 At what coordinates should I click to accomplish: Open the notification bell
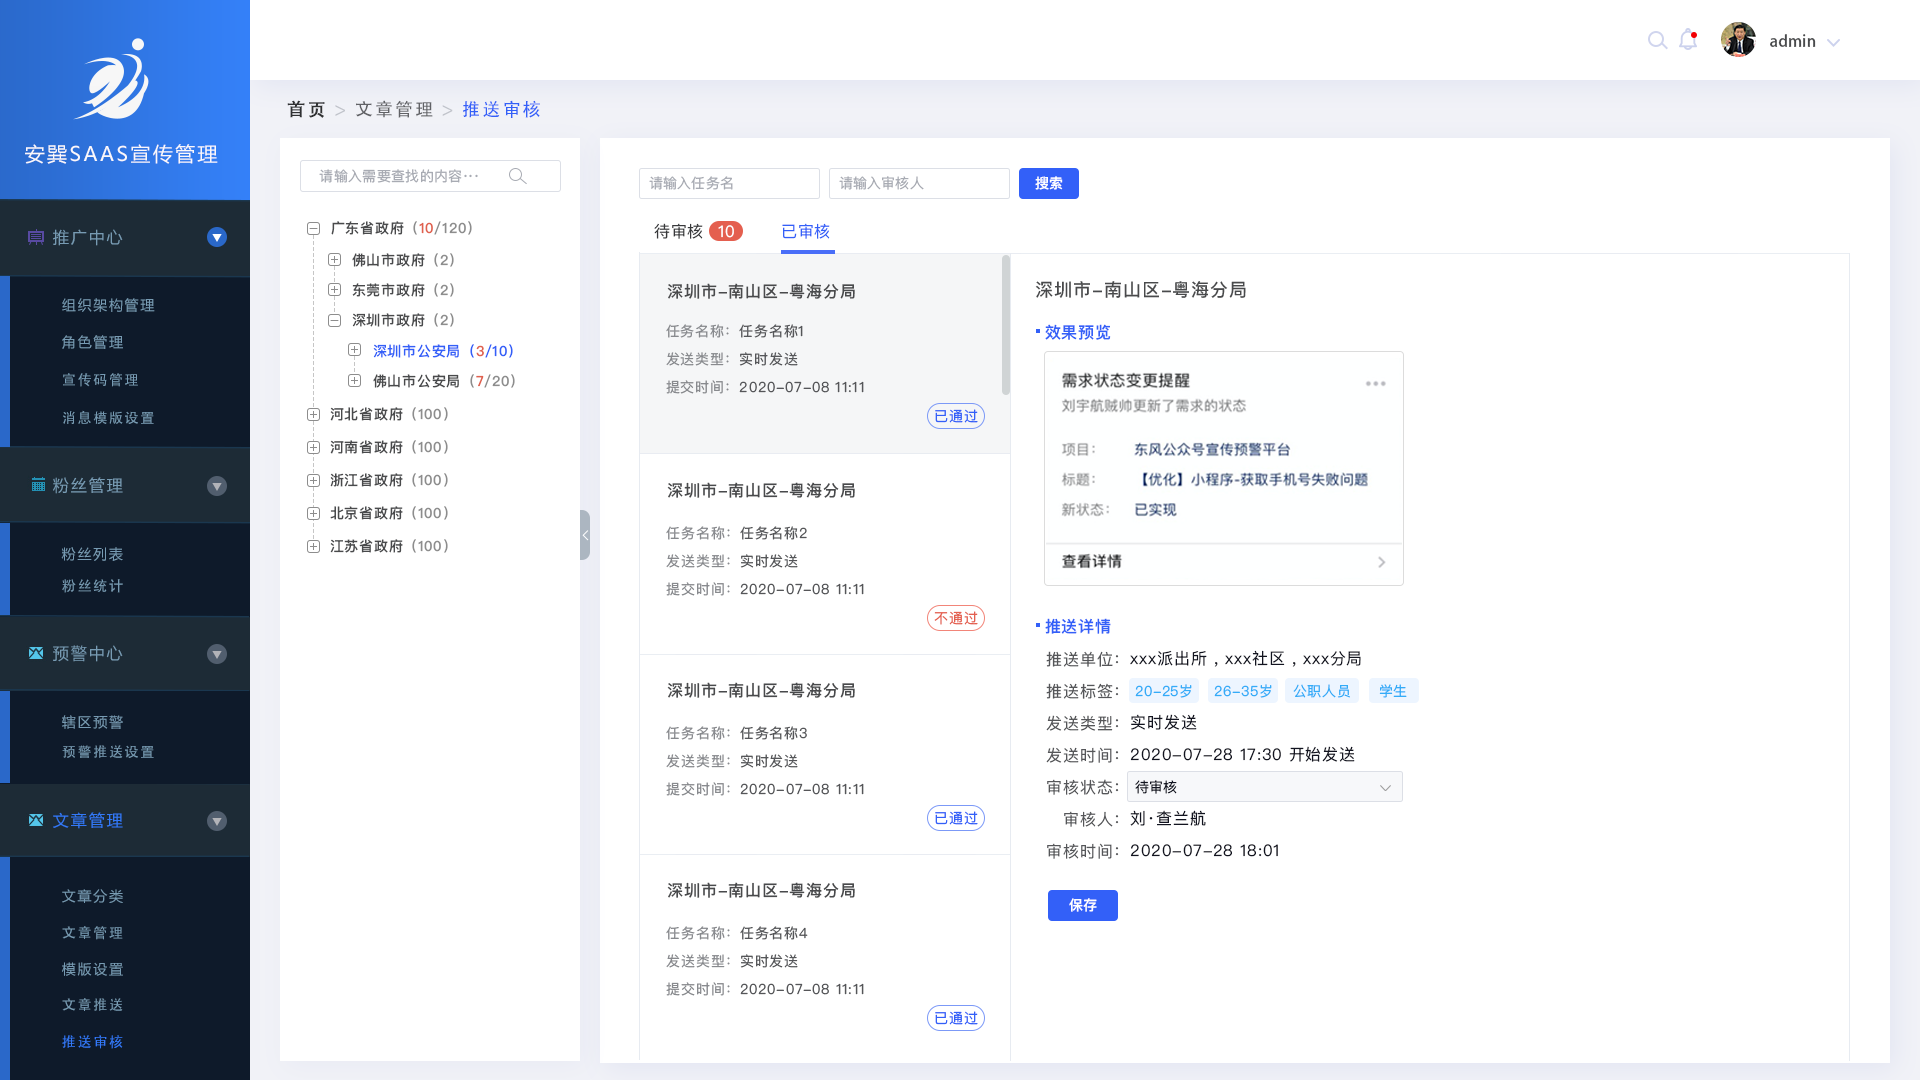tap(1688, 41)
